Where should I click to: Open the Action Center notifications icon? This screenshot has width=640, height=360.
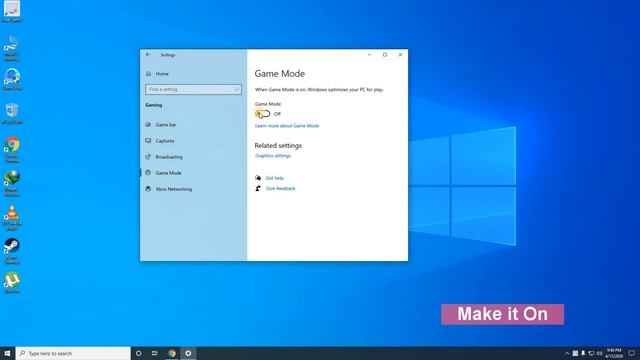[631, 353]
